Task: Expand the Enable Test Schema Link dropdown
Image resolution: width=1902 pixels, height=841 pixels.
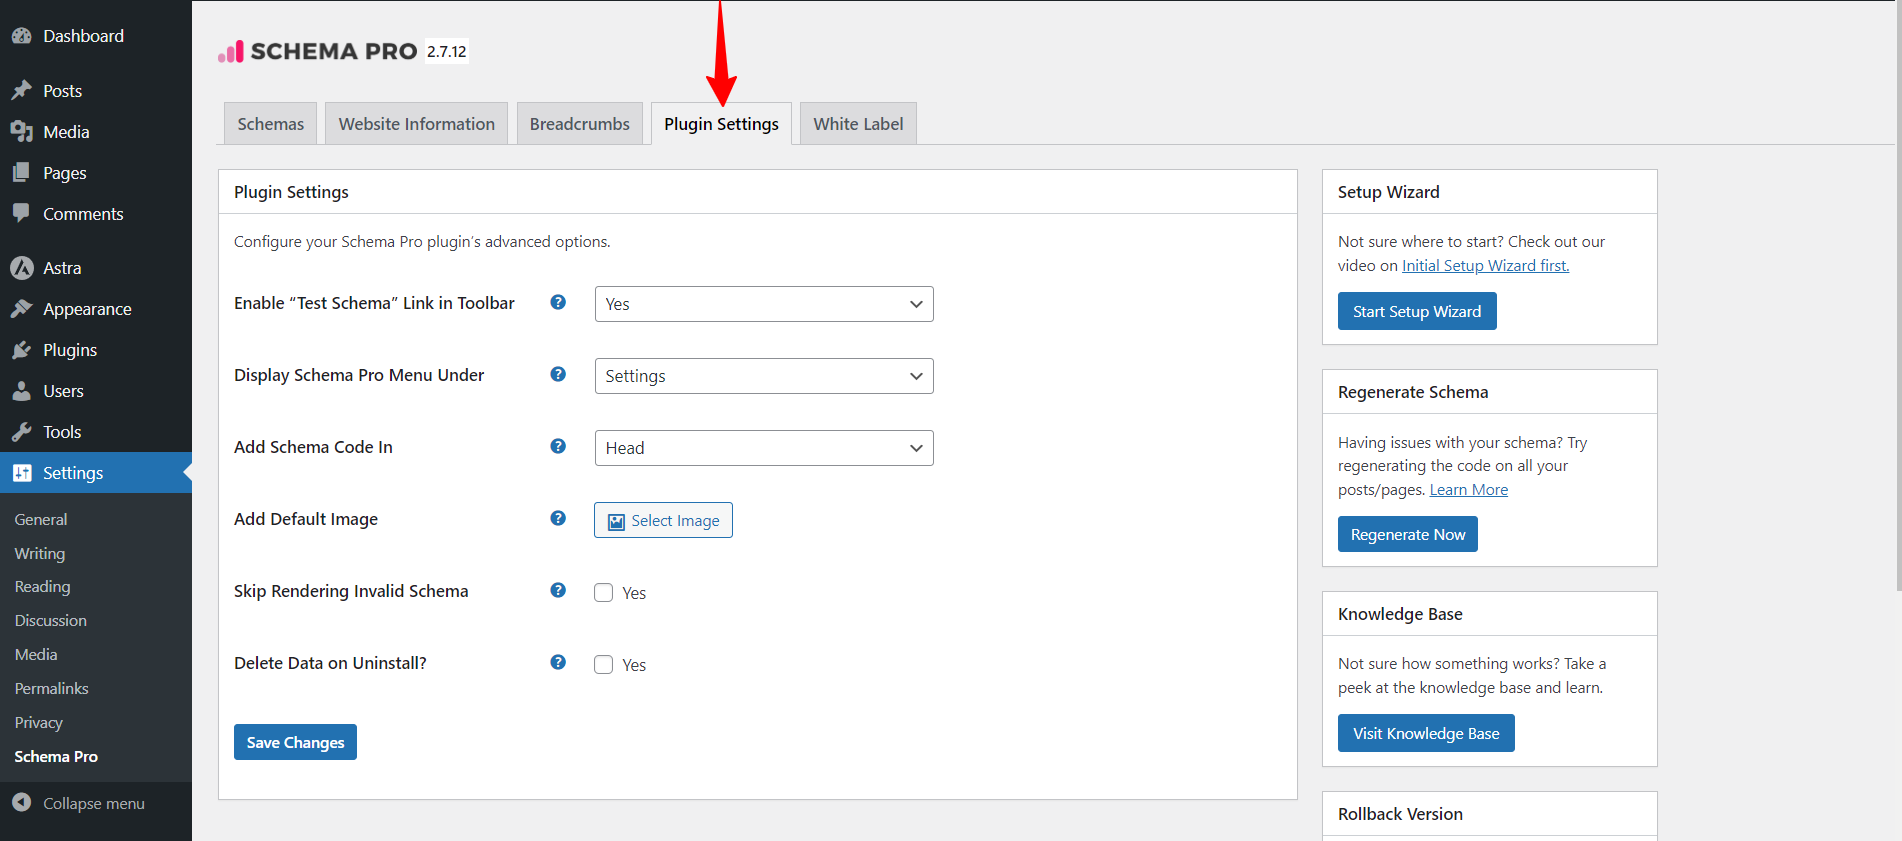Action: tap(763, 304)
